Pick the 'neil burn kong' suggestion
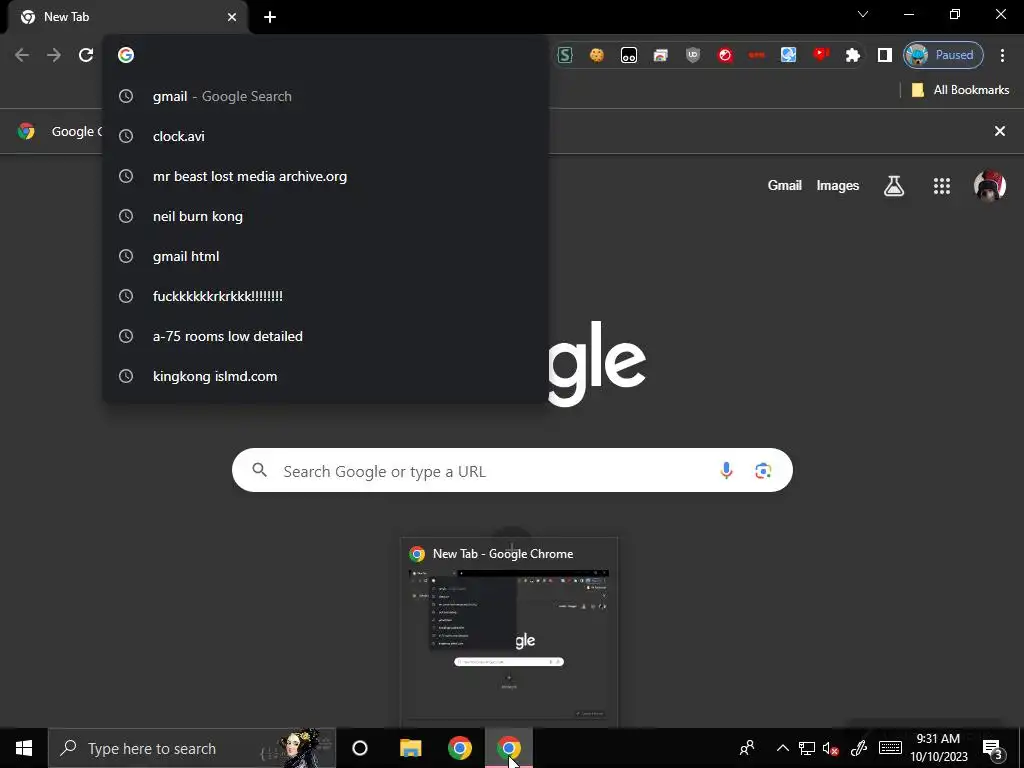 [x=325, y=216]
